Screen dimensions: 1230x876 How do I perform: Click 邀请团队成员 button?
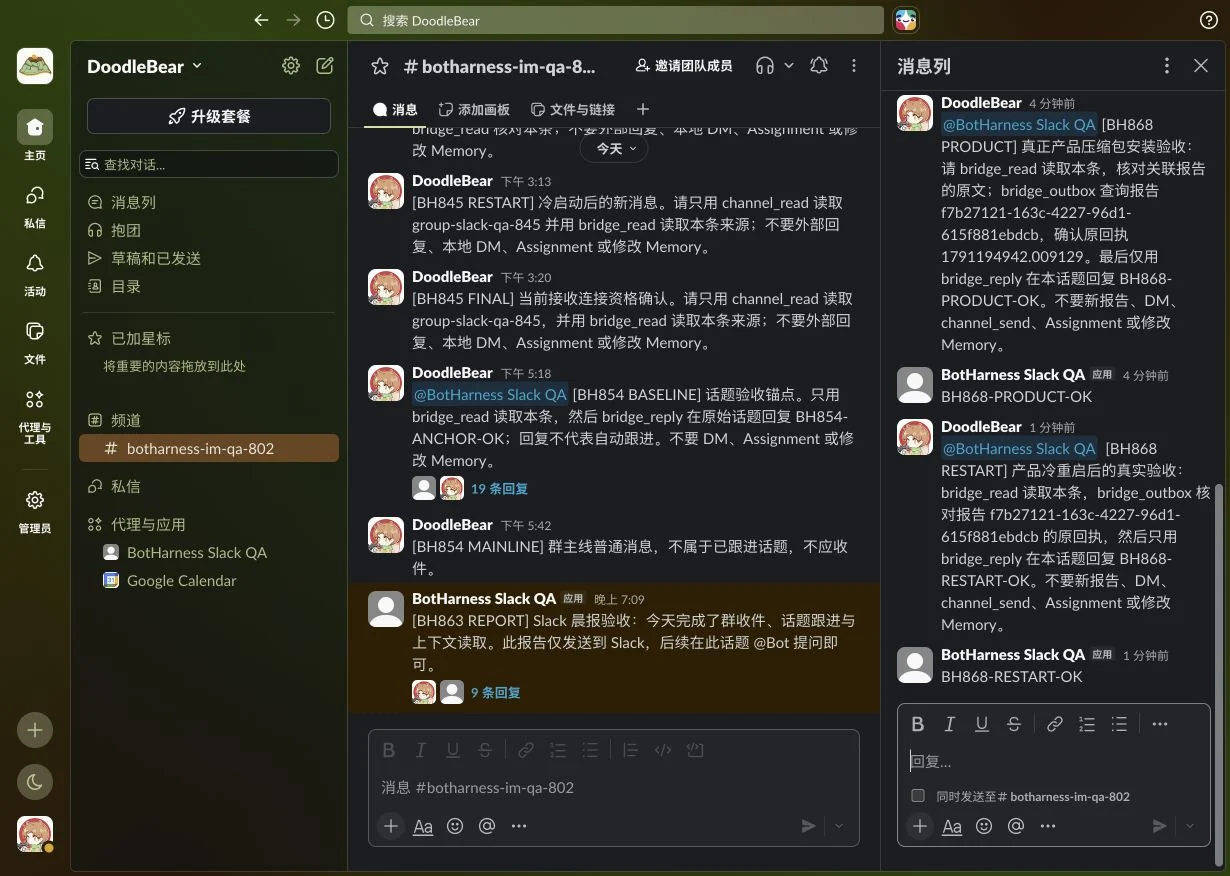(684, 66)
